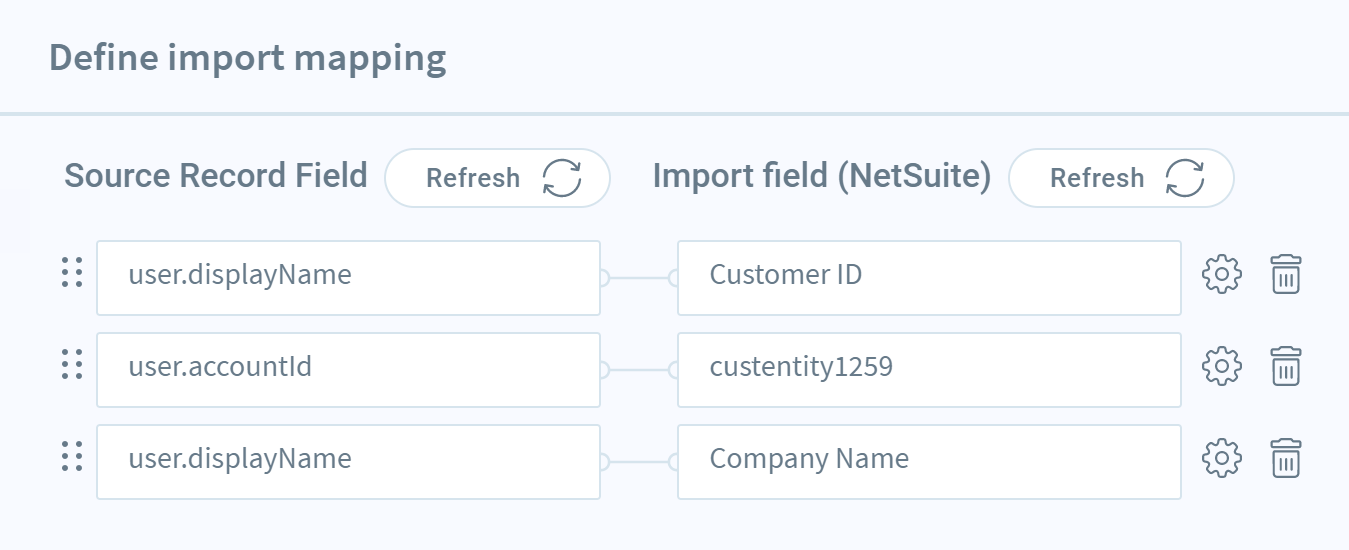Focus user.displayName source field mapped to Customer ID
Image resolution: width=1349 pixels, height=550 pixels.
(348, 277)
